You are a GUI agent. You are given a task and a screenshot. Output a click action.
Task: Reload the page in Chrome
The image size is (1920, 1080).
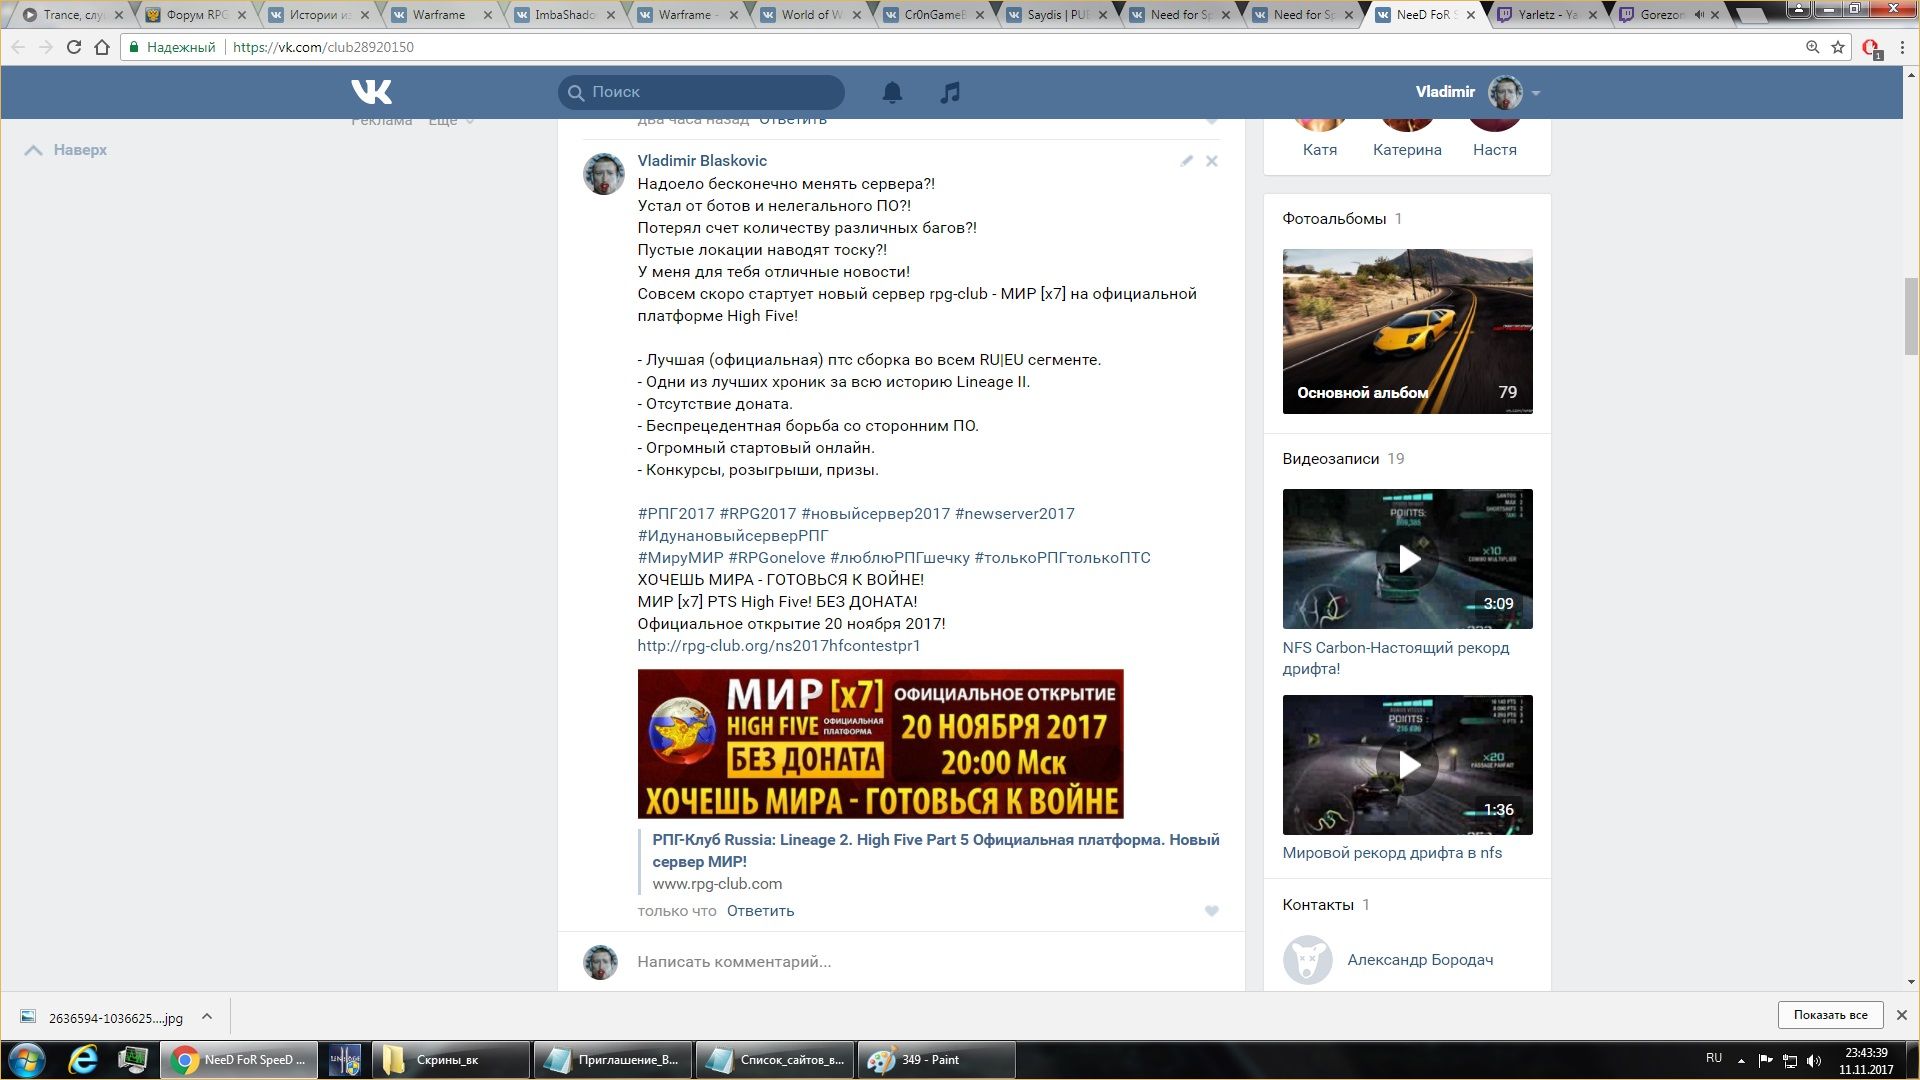tap(73, 47)
